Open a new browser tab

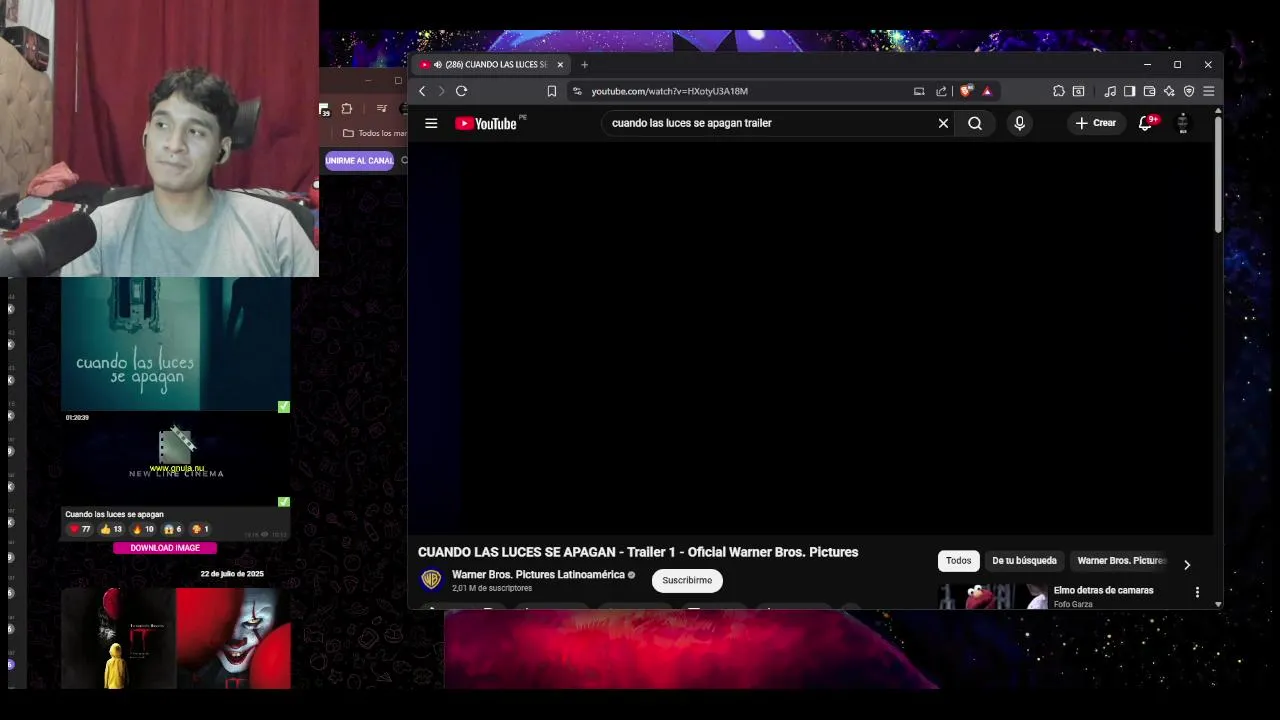[x=585, y=65]
